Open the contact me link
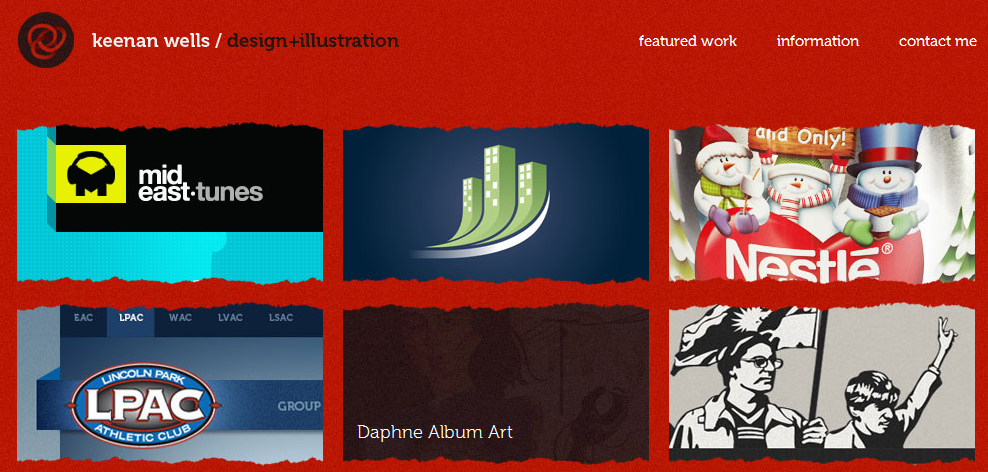 tap(938, 41)
